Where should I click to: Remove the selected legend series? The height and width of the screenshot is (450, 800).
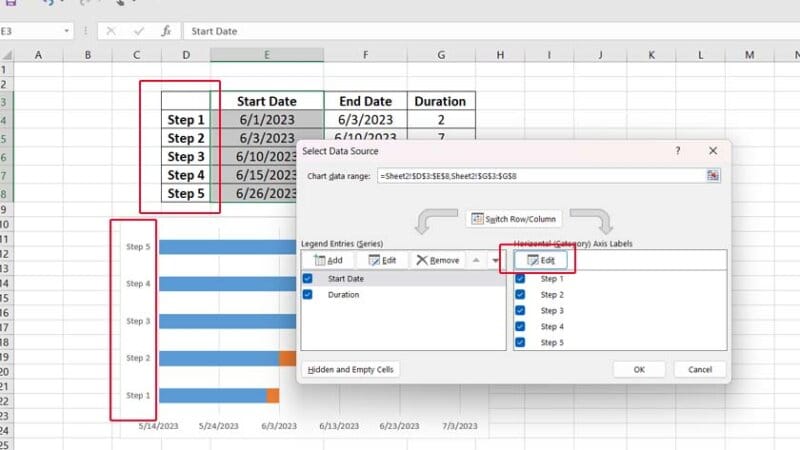(x=438, y=260)
